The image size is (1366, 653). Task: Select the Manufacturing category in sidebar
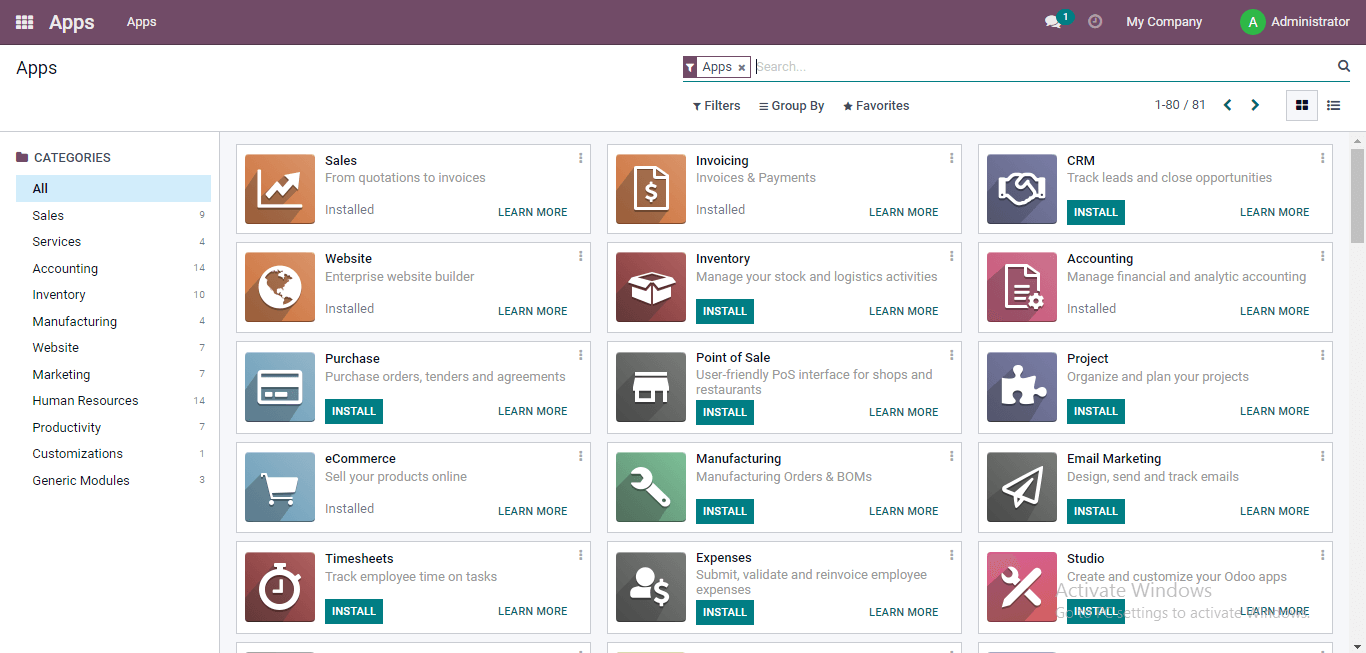[x=113, y=321]
